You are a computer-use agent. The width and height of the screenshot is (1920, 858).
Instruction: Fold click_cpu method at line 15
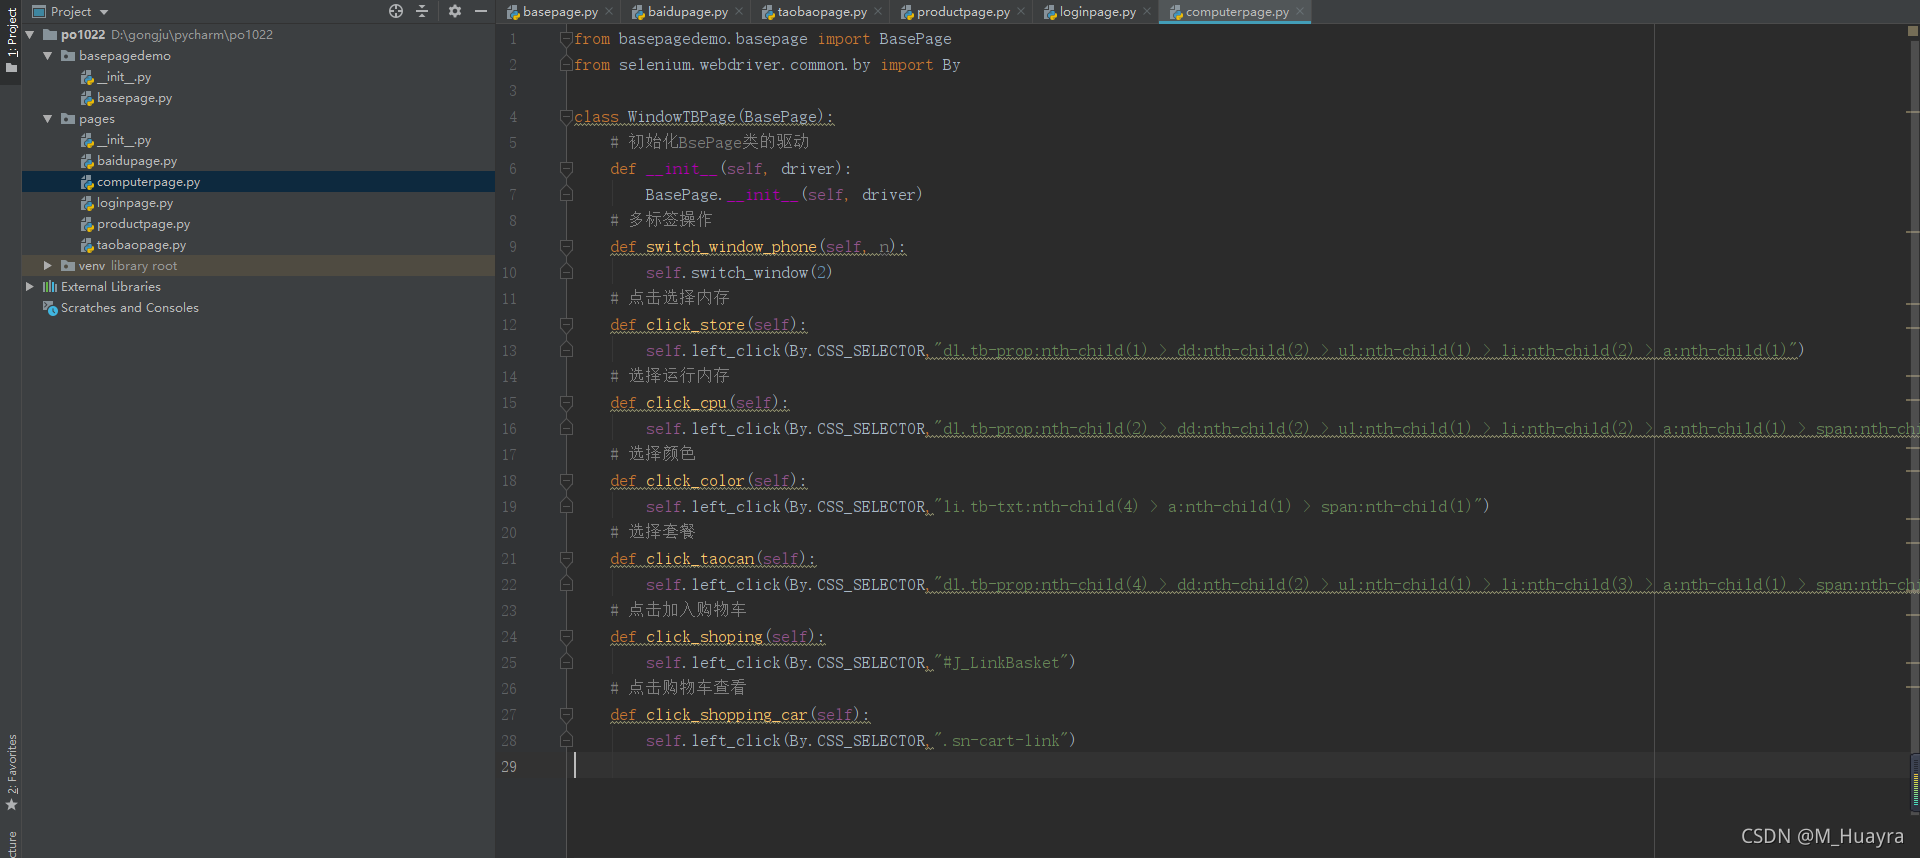click(566, 402)
